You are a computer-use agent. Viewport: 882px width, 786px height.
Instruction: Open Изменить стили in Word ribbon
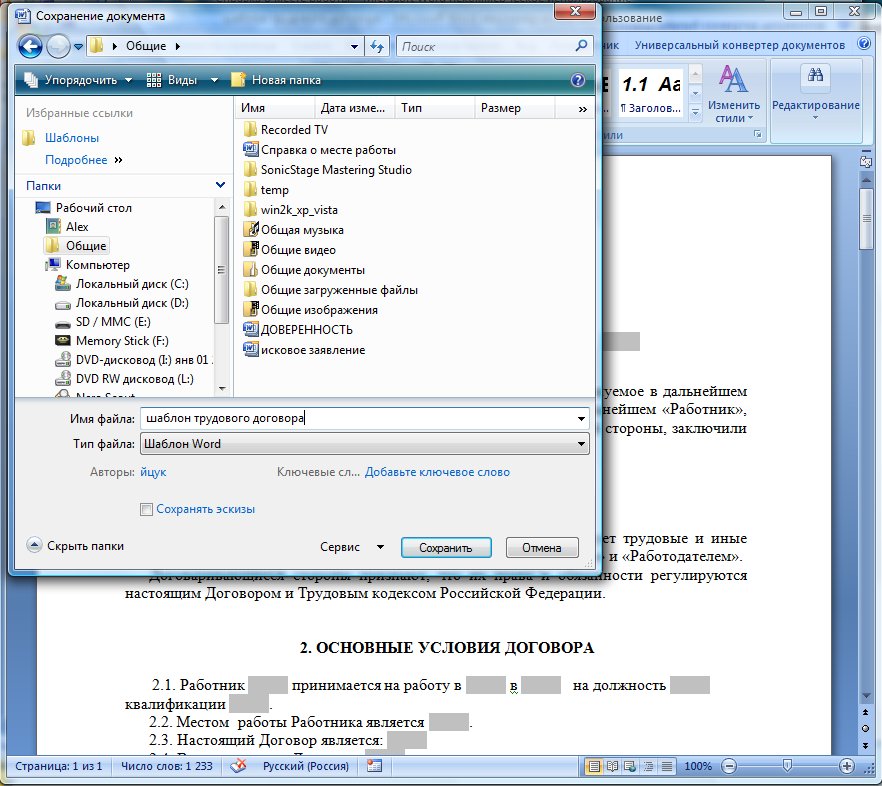(x=733, y=93)
